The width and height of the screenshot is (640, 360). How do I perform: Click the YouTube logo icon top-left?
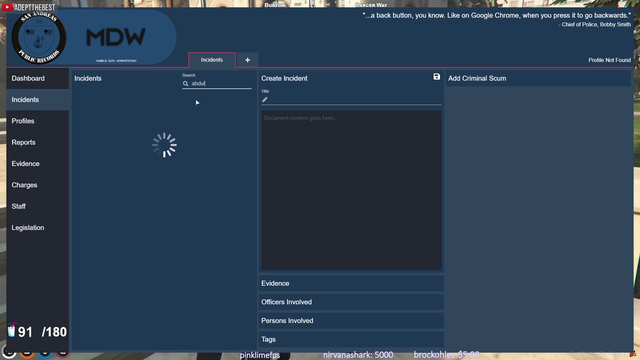[x=7, y=7]
